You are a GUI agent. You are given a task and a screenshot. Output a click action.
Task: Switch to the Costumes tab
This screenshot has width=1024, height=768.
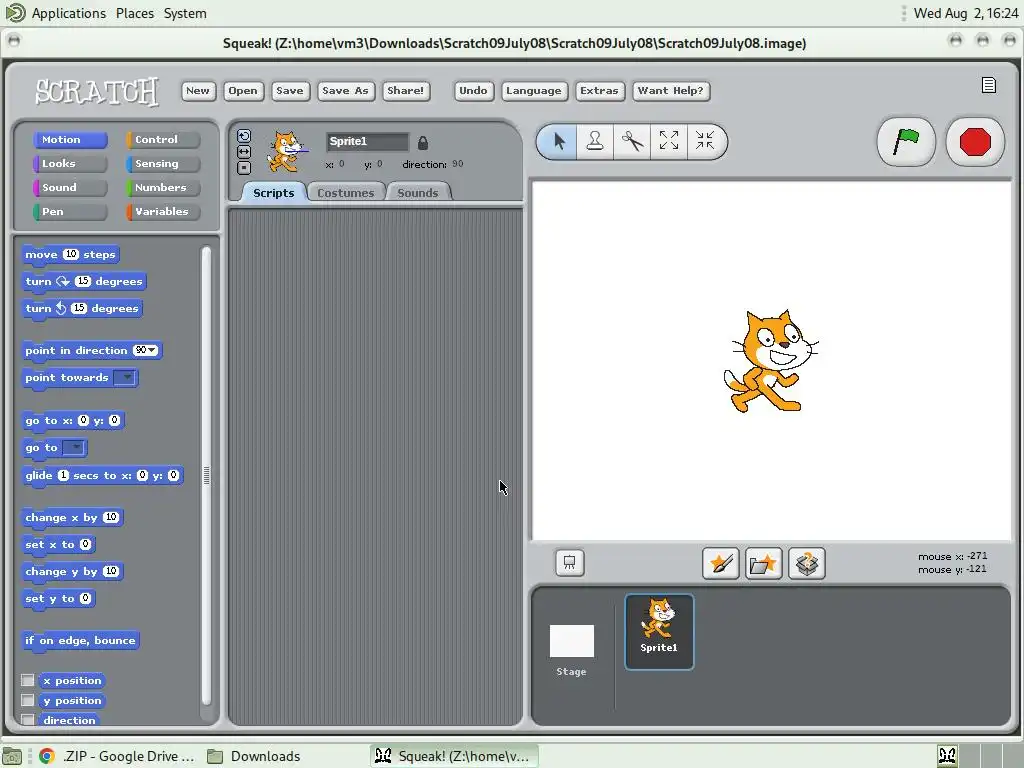pos(345,193)
